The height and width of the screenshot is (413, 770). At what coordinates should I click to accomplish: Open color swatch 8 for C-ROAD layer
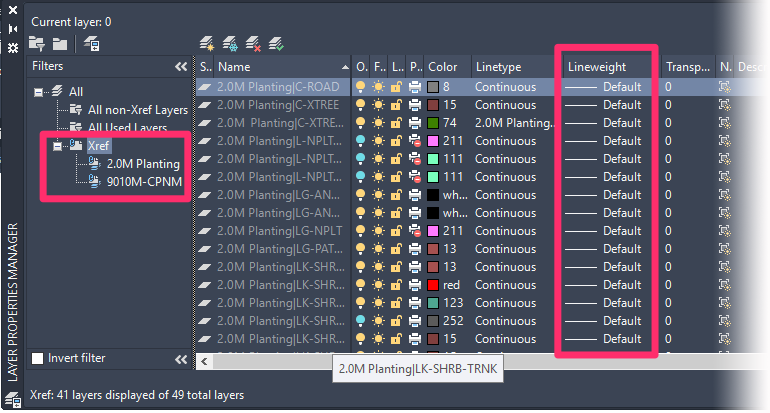pos(433,87)
